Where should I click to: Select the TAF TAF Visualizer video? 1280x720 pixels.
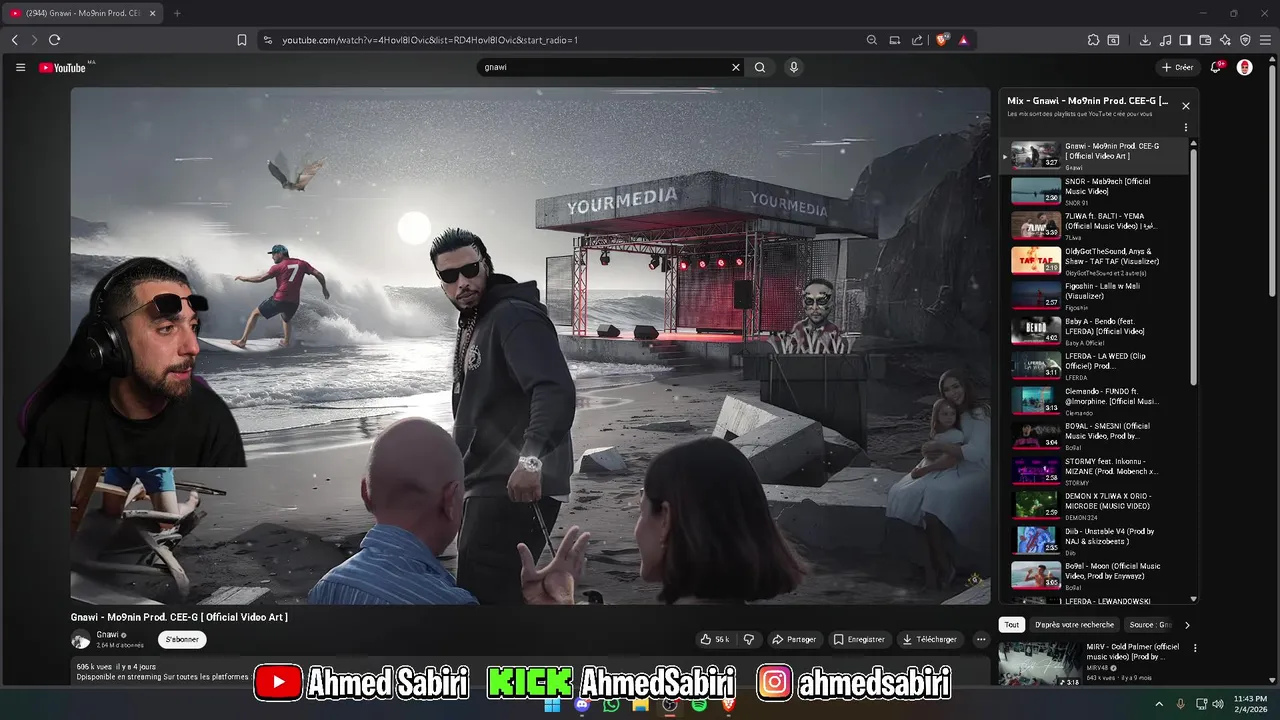tap(1094, 260)
